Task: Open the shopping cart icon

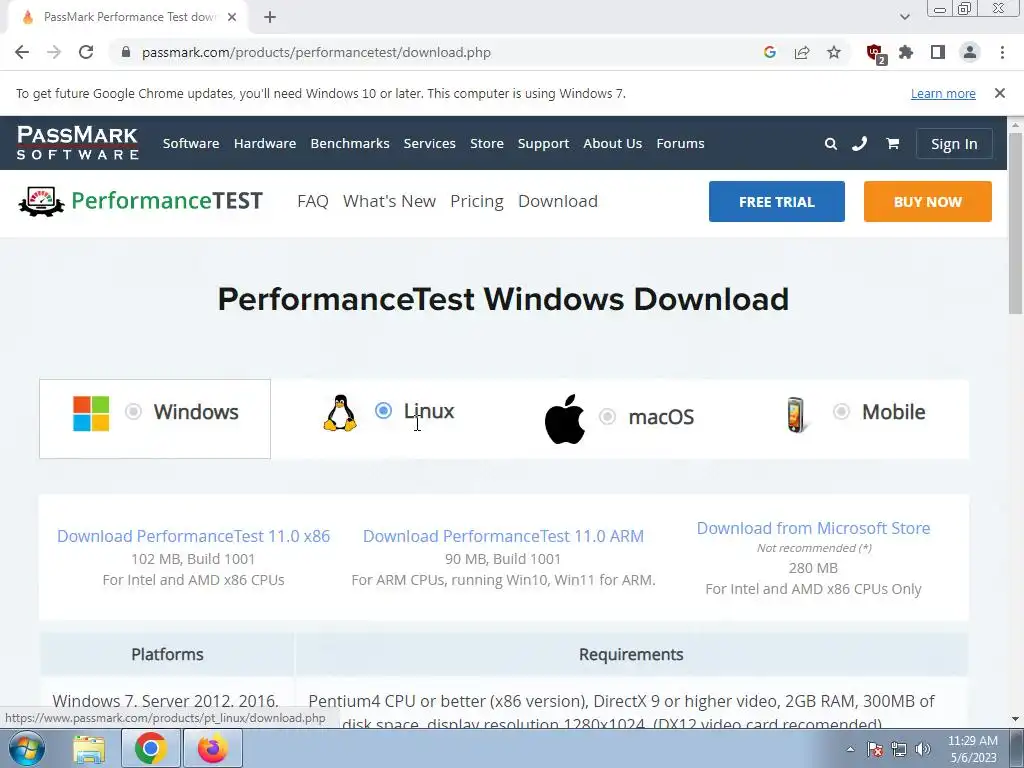Action: click(x=892, y=144)
